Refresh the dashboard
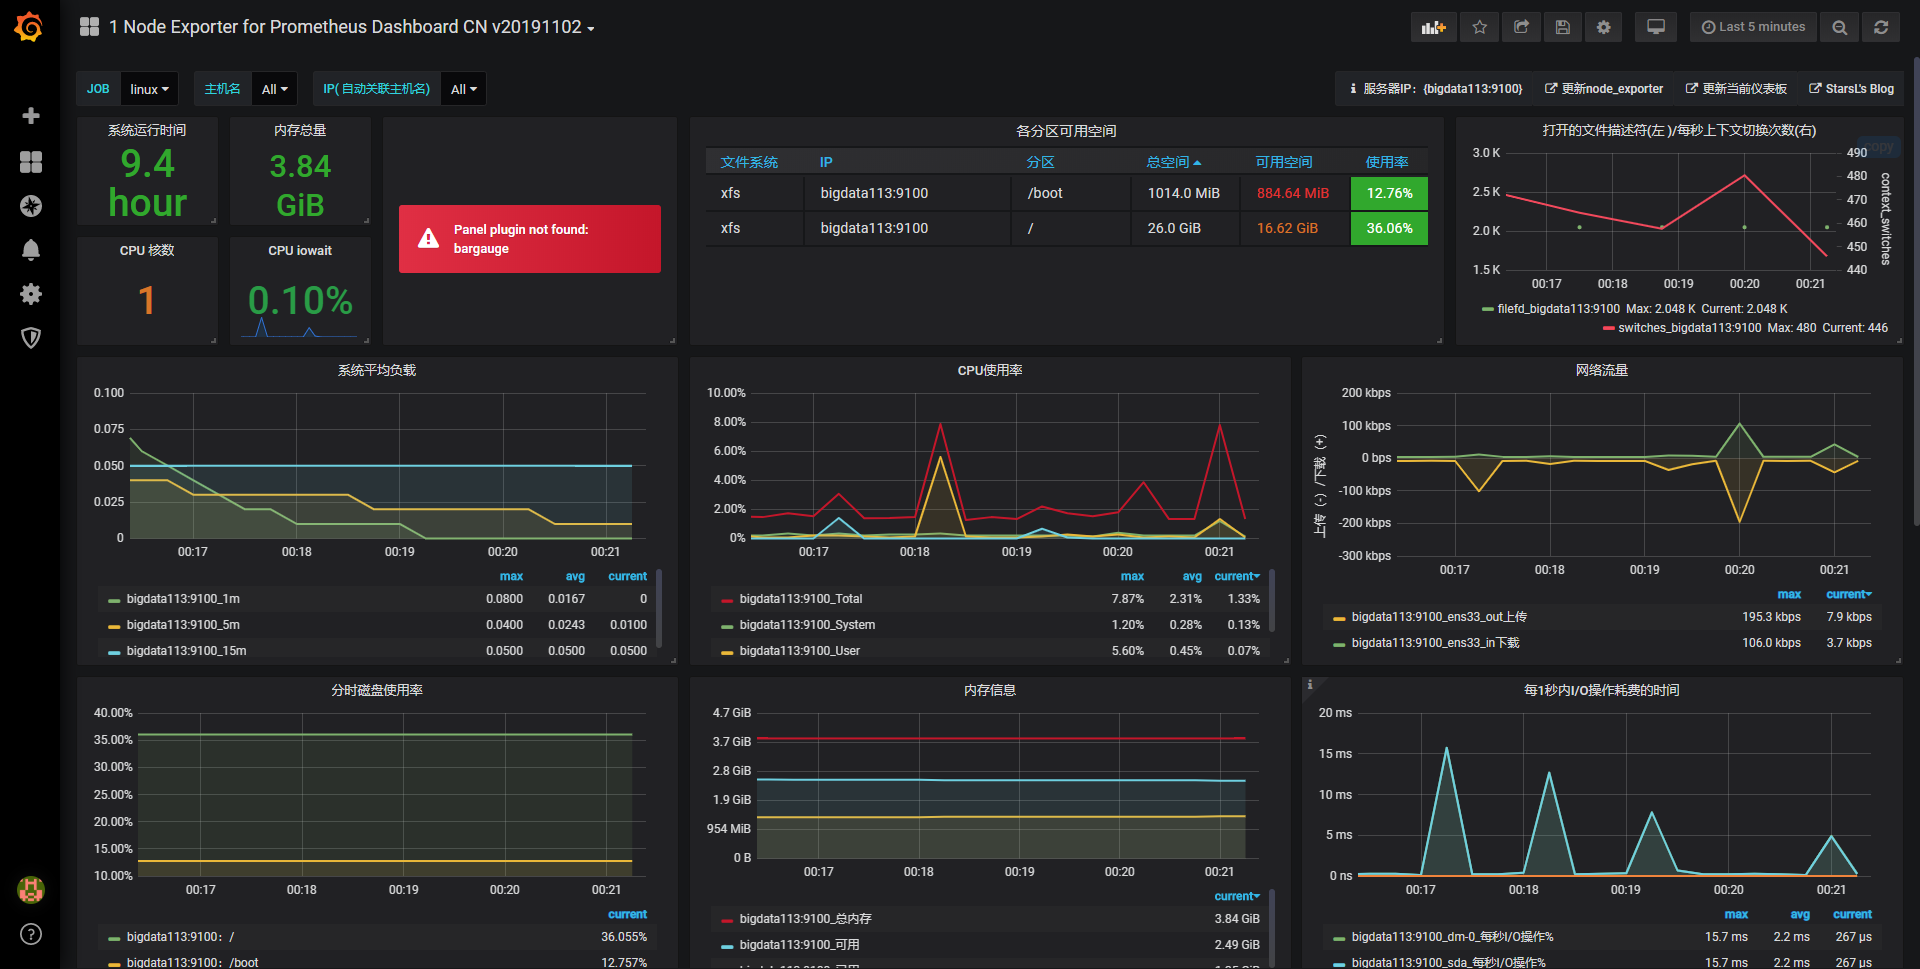This screenshot has width=1920, height=969. coord(1881,27)
